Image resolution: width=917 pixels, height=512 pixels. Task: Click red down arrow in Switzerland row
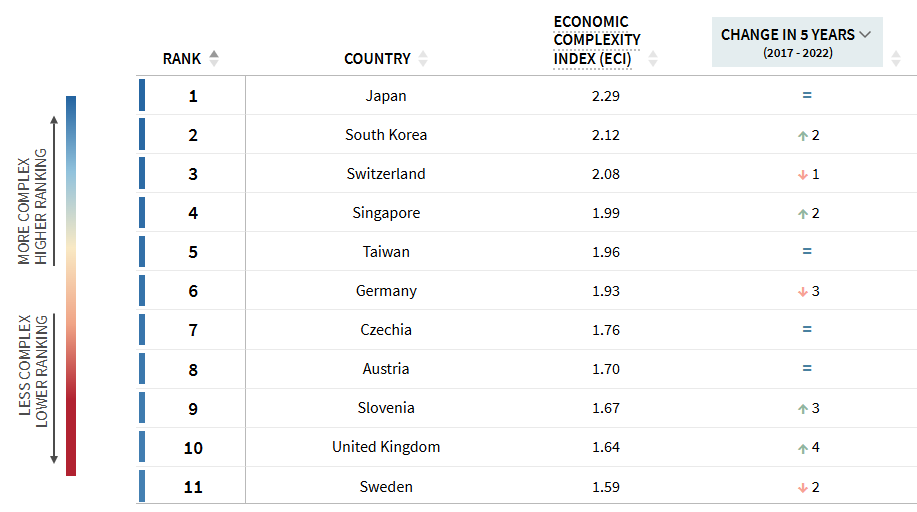click(802, 174)
